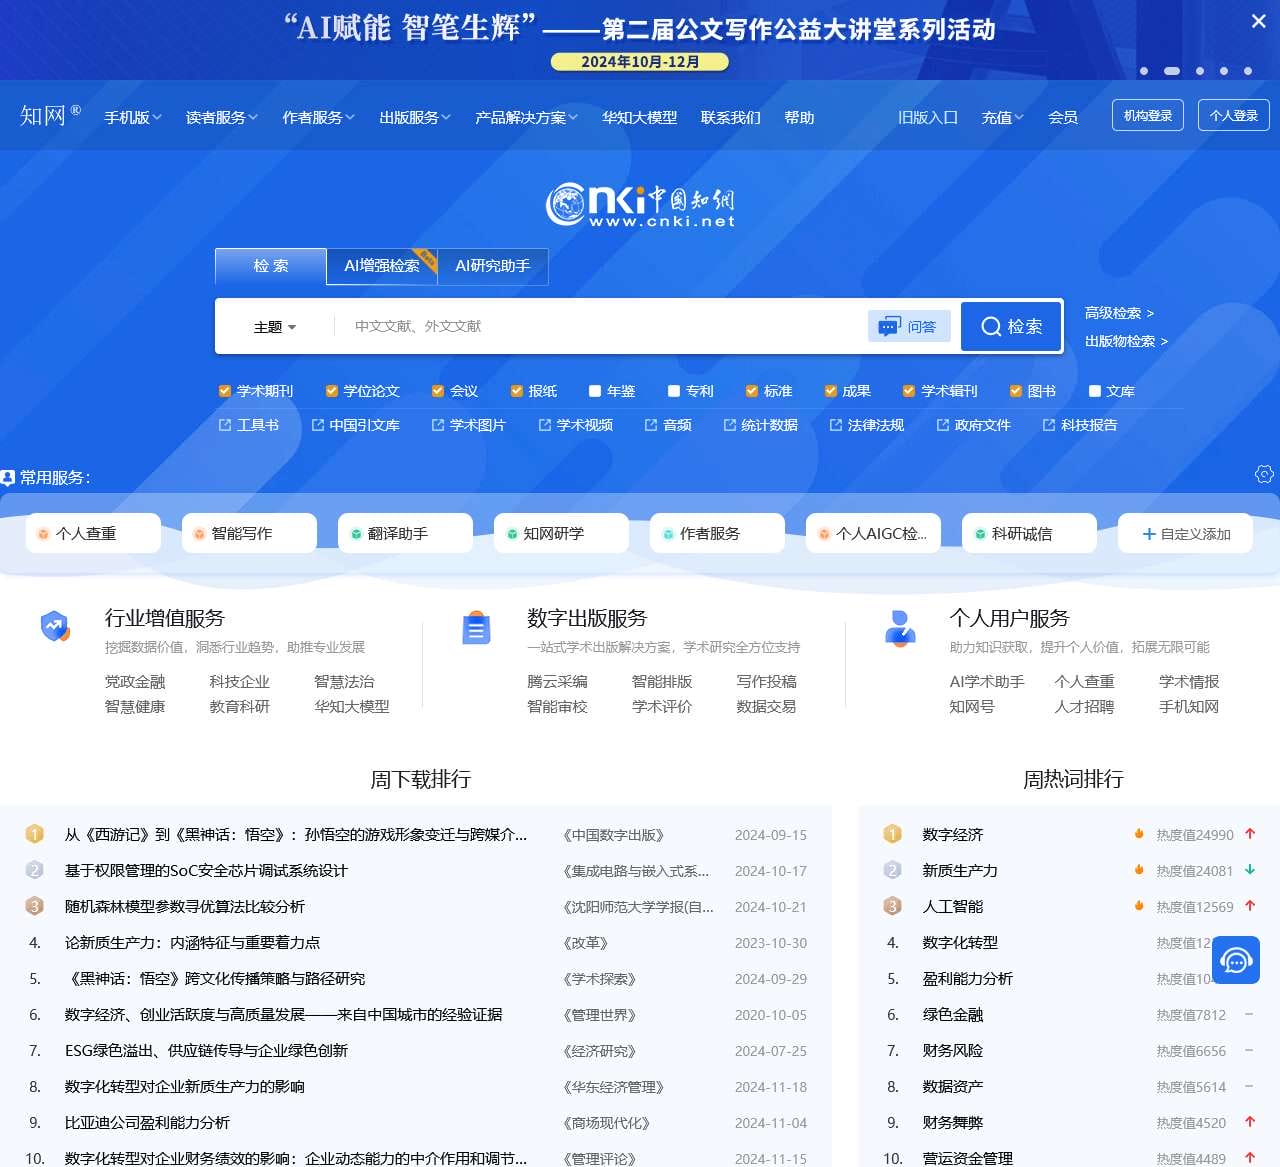Viewport: 1280px width, 1167px height.
Task: Click the magnifier 检索 search button
Action: coord(1012,326)
